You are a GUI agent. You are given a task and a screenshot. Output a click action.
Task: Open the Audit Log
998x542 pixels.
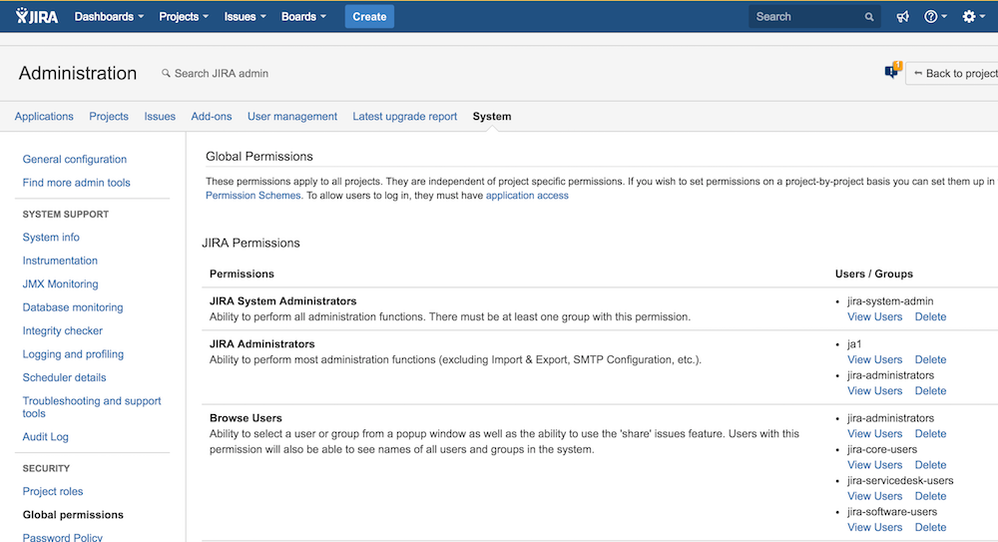45,437
